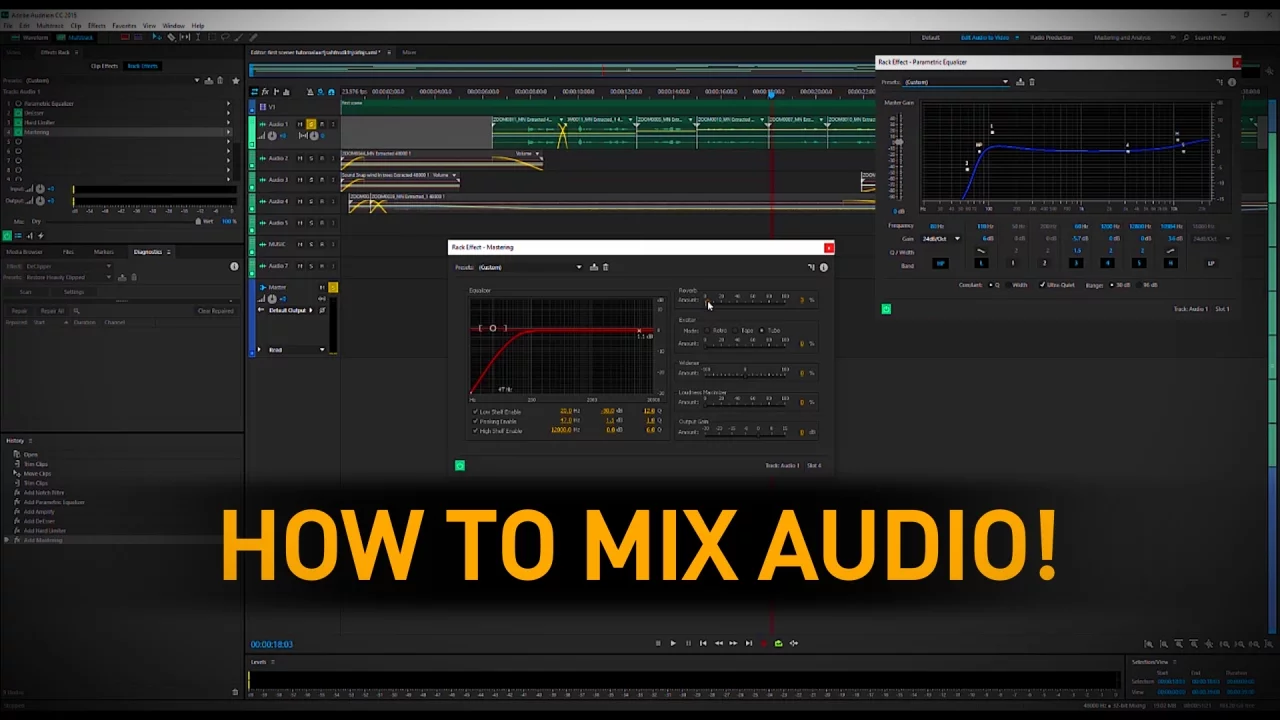Open the Favorites menu
Screen dimensions: 1280x720
point(125,26)
